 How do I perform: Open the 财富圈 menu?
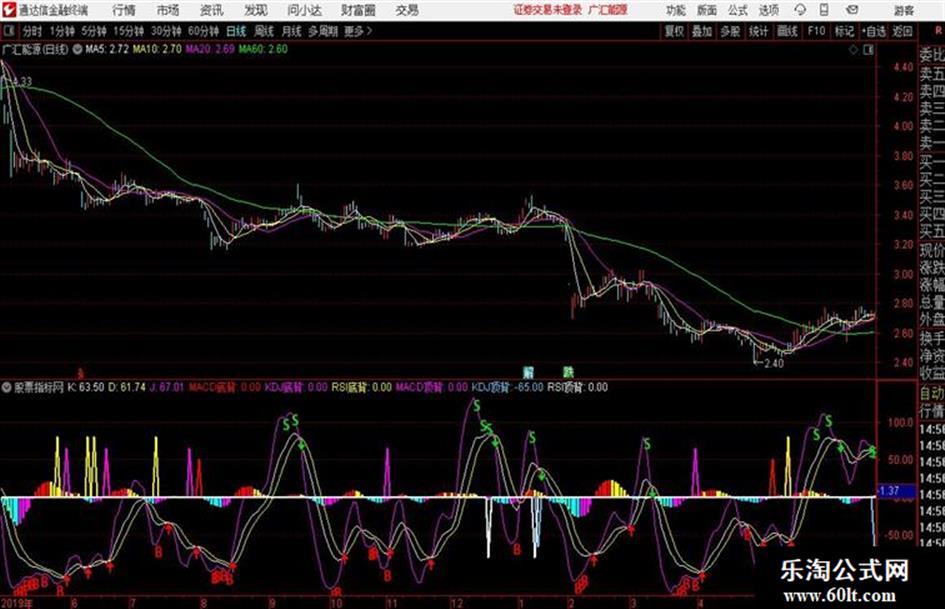358,10
